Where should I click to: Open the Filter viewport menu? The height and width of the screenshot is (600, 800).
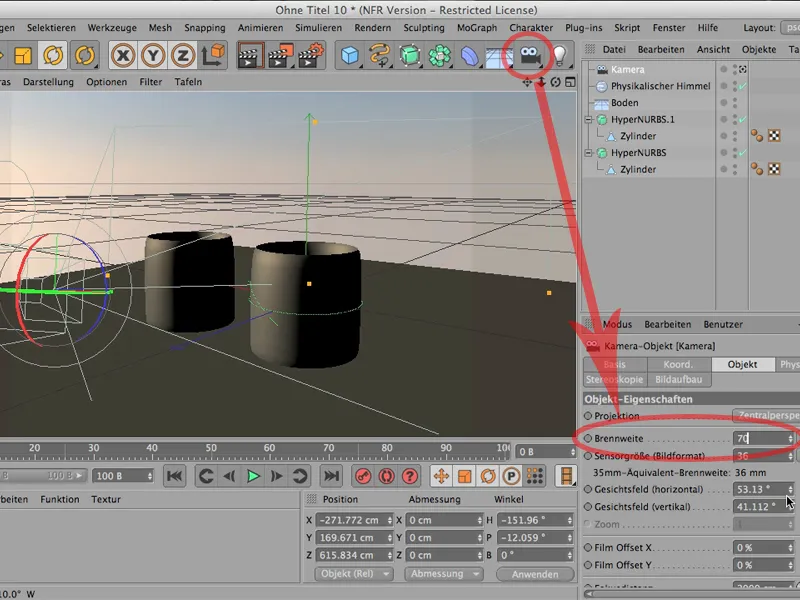coord(151,82)
